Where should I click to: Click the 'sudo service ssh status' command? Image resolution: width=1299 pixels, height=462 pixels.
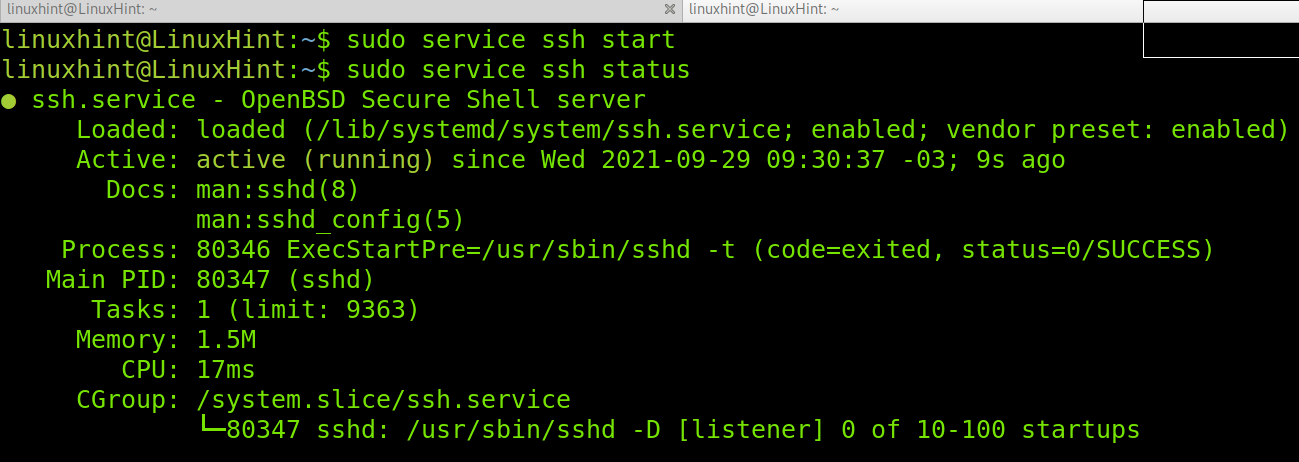(x=517, y=71)
